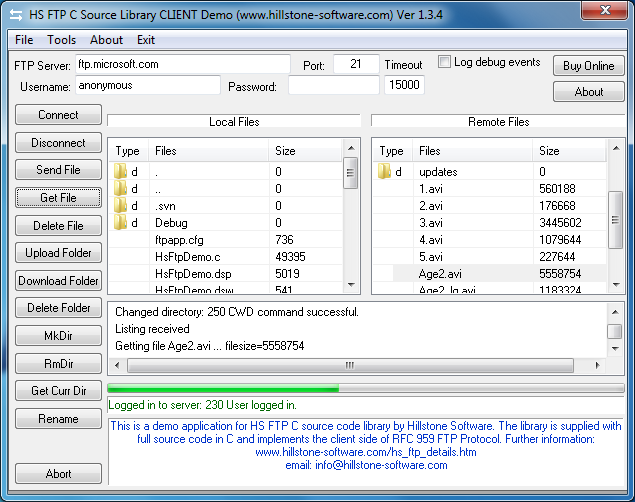Click the Rename button
Image resolution: width=635 pixels, height=502 pixels.
(58, 419)
